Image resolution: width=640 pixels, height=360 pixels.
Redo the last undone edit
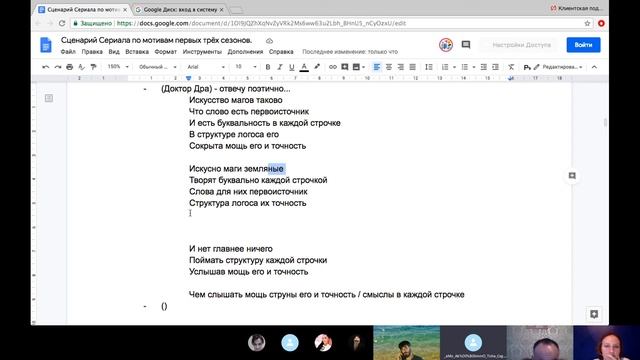[x=58, y=67]
